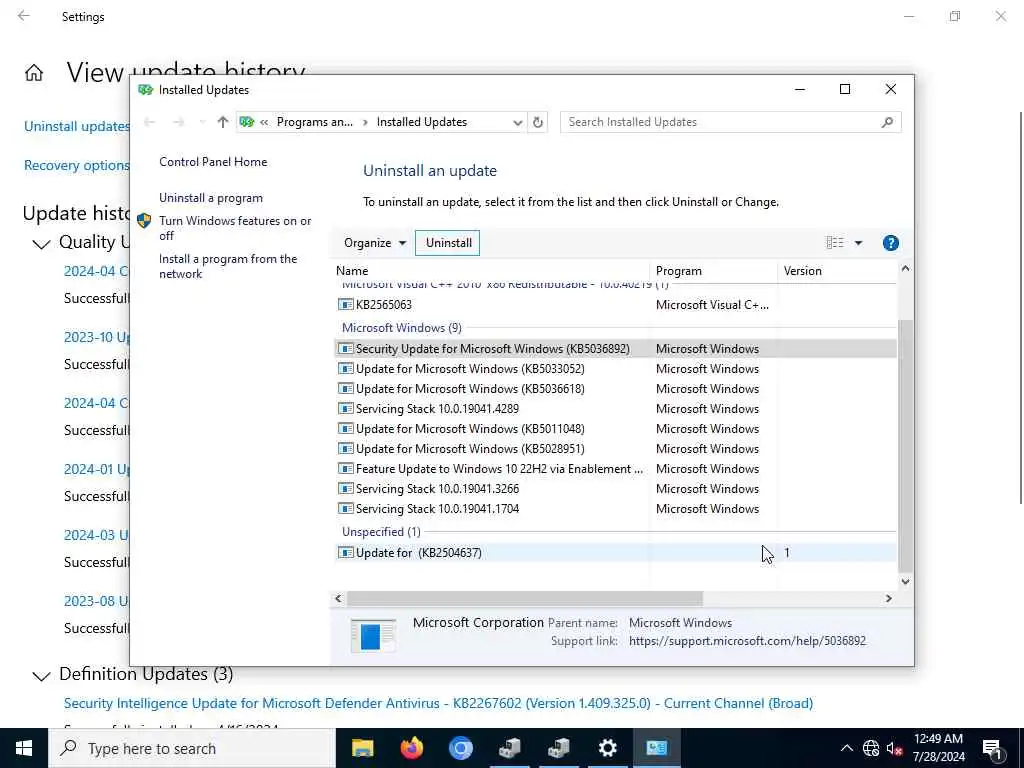This screenshot has width=1024, height=768.
Task: Click the refresh button in address bar
Action: [x=537, y=122]
